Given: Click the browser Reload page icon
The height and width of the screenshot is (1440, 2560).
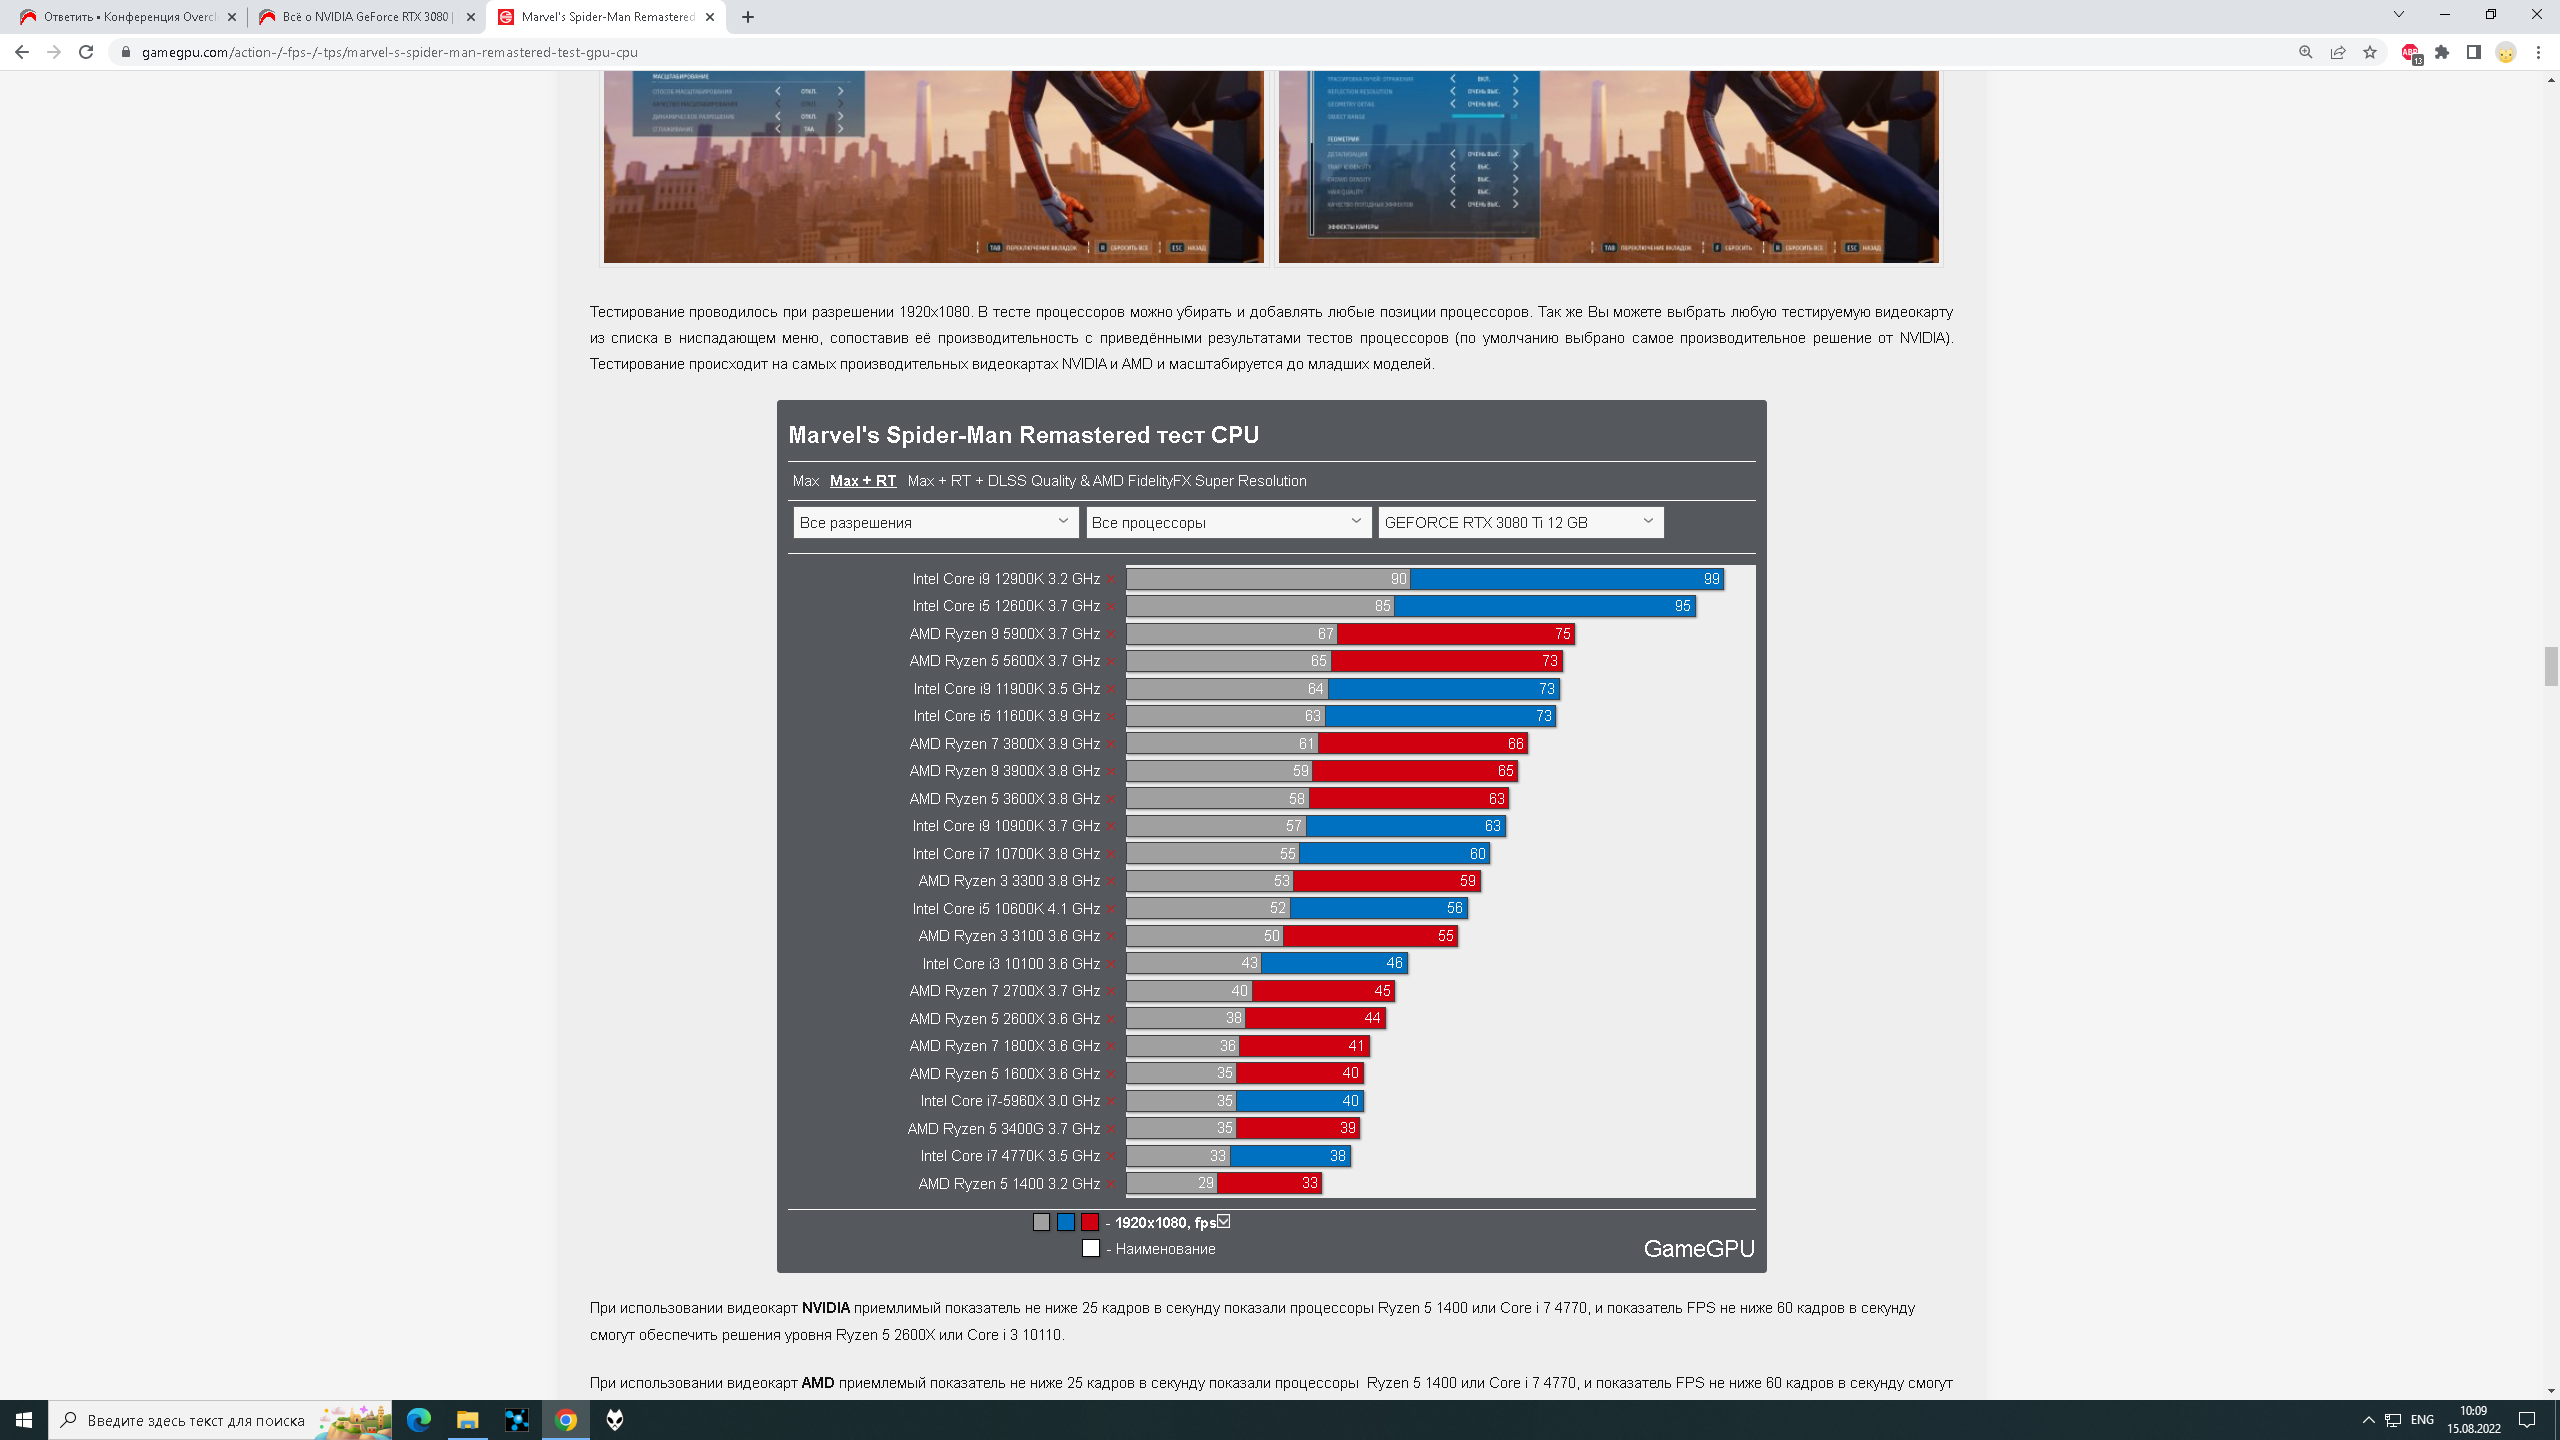Looking at the screenshot, I should pos(86,52).
